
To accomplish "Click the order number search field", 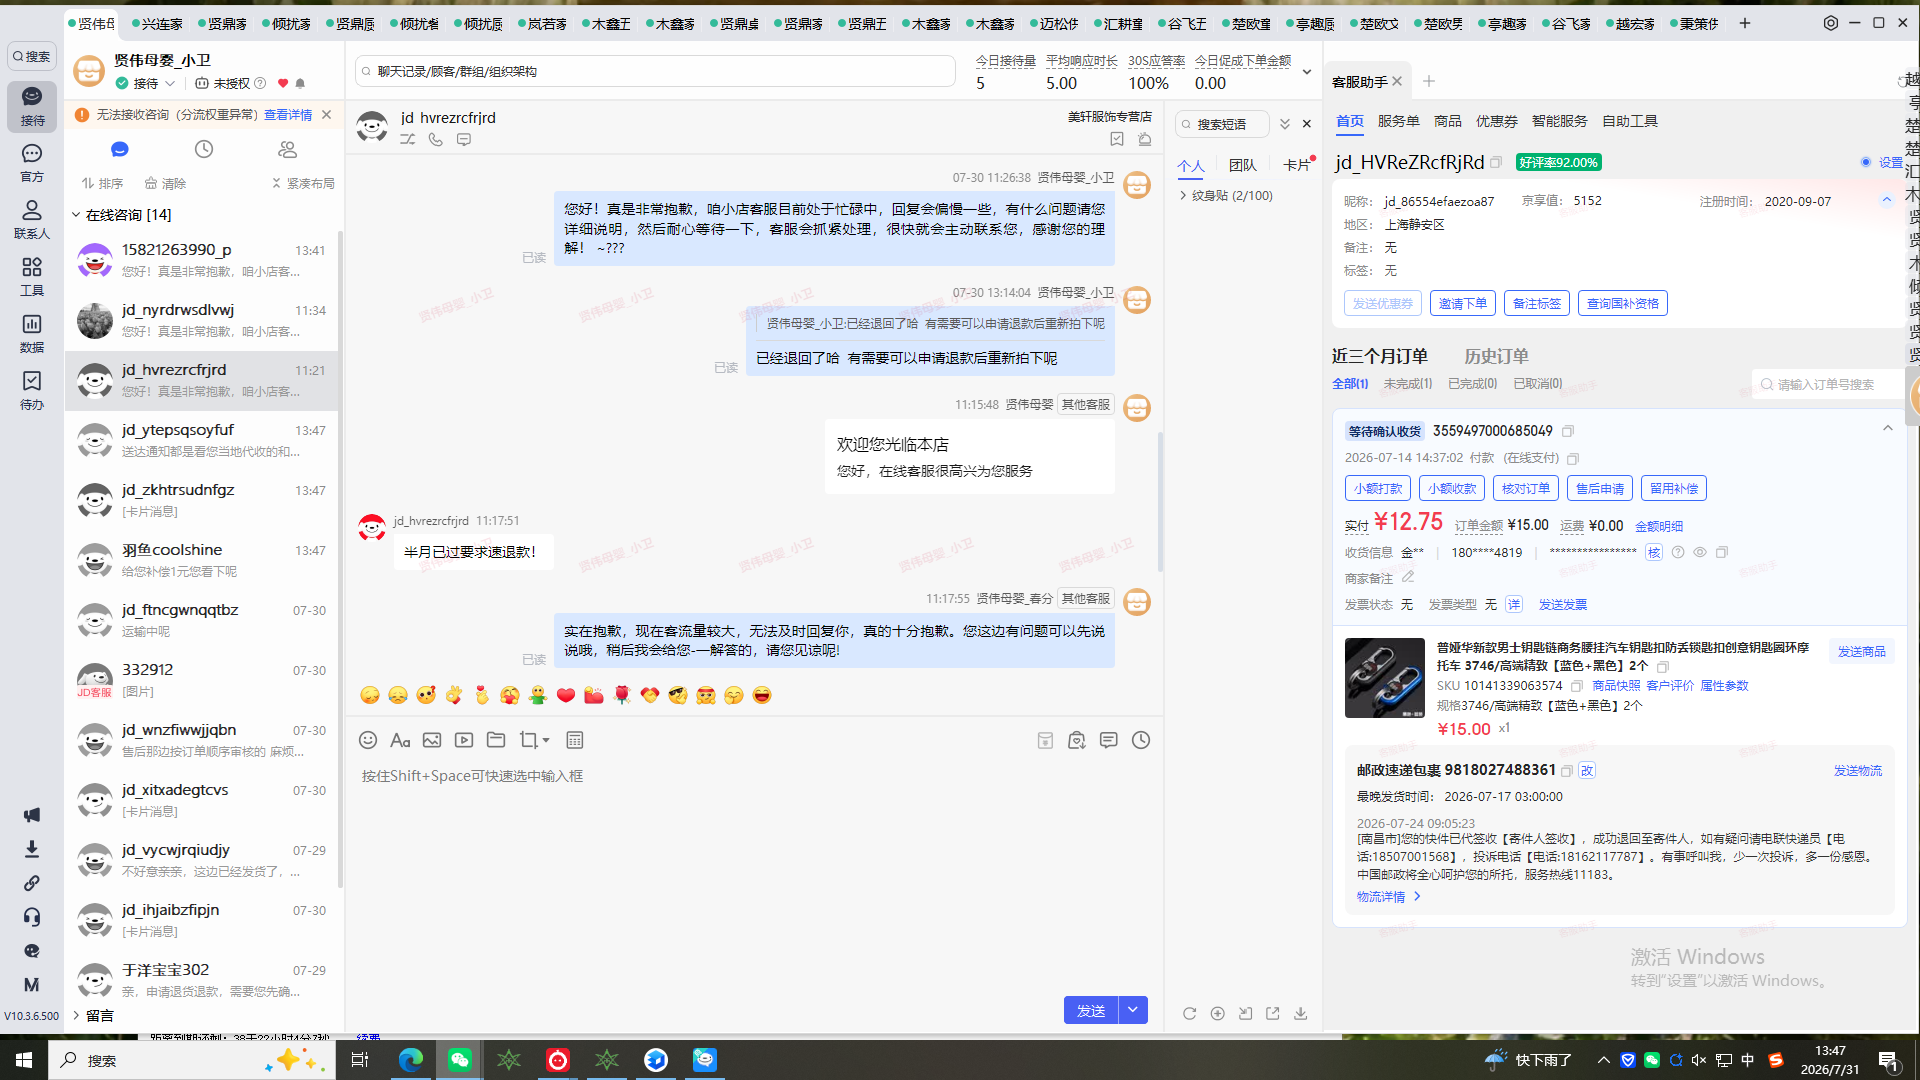I will (x=1826, y=384).
